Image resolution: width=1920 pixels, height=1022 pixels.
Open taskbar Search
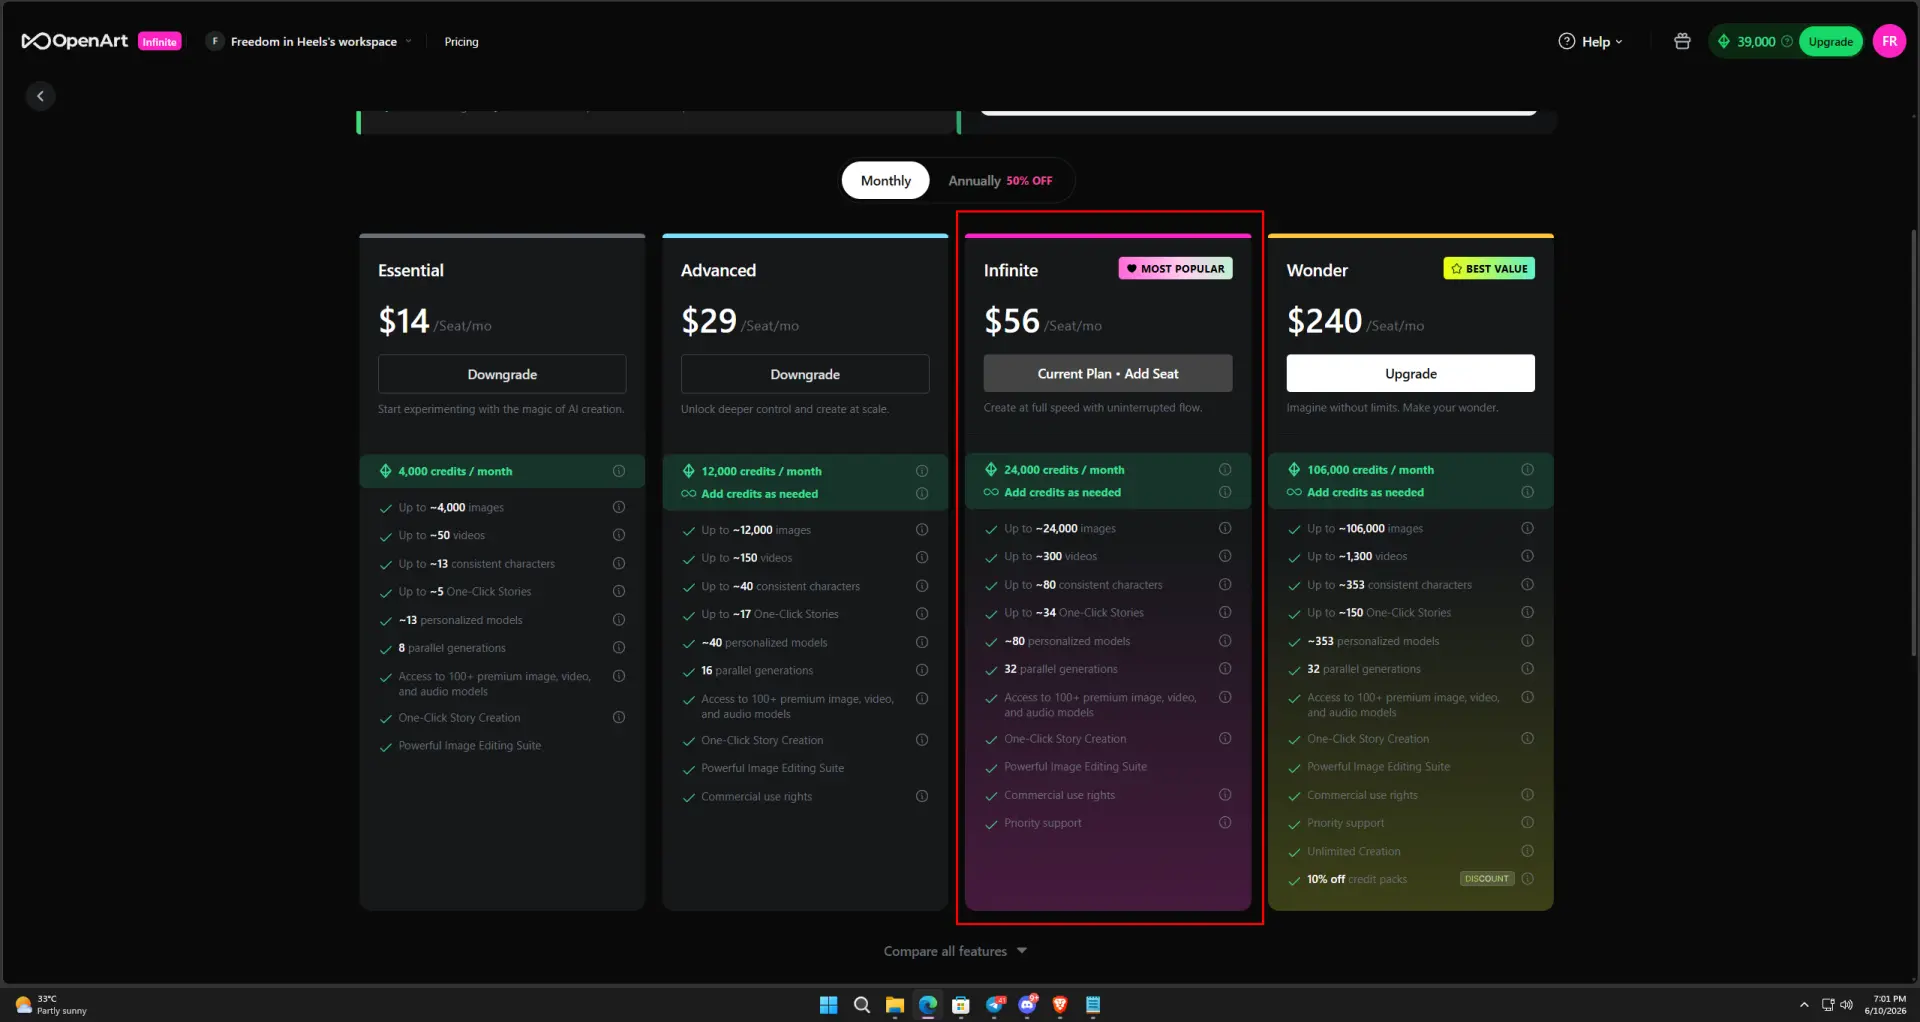click(x=862, y=1005)
